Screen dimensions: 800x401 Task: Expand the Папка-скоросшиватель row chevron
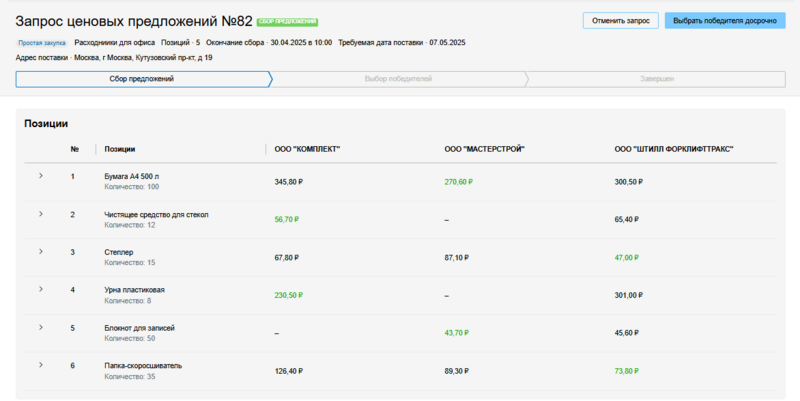41,365
